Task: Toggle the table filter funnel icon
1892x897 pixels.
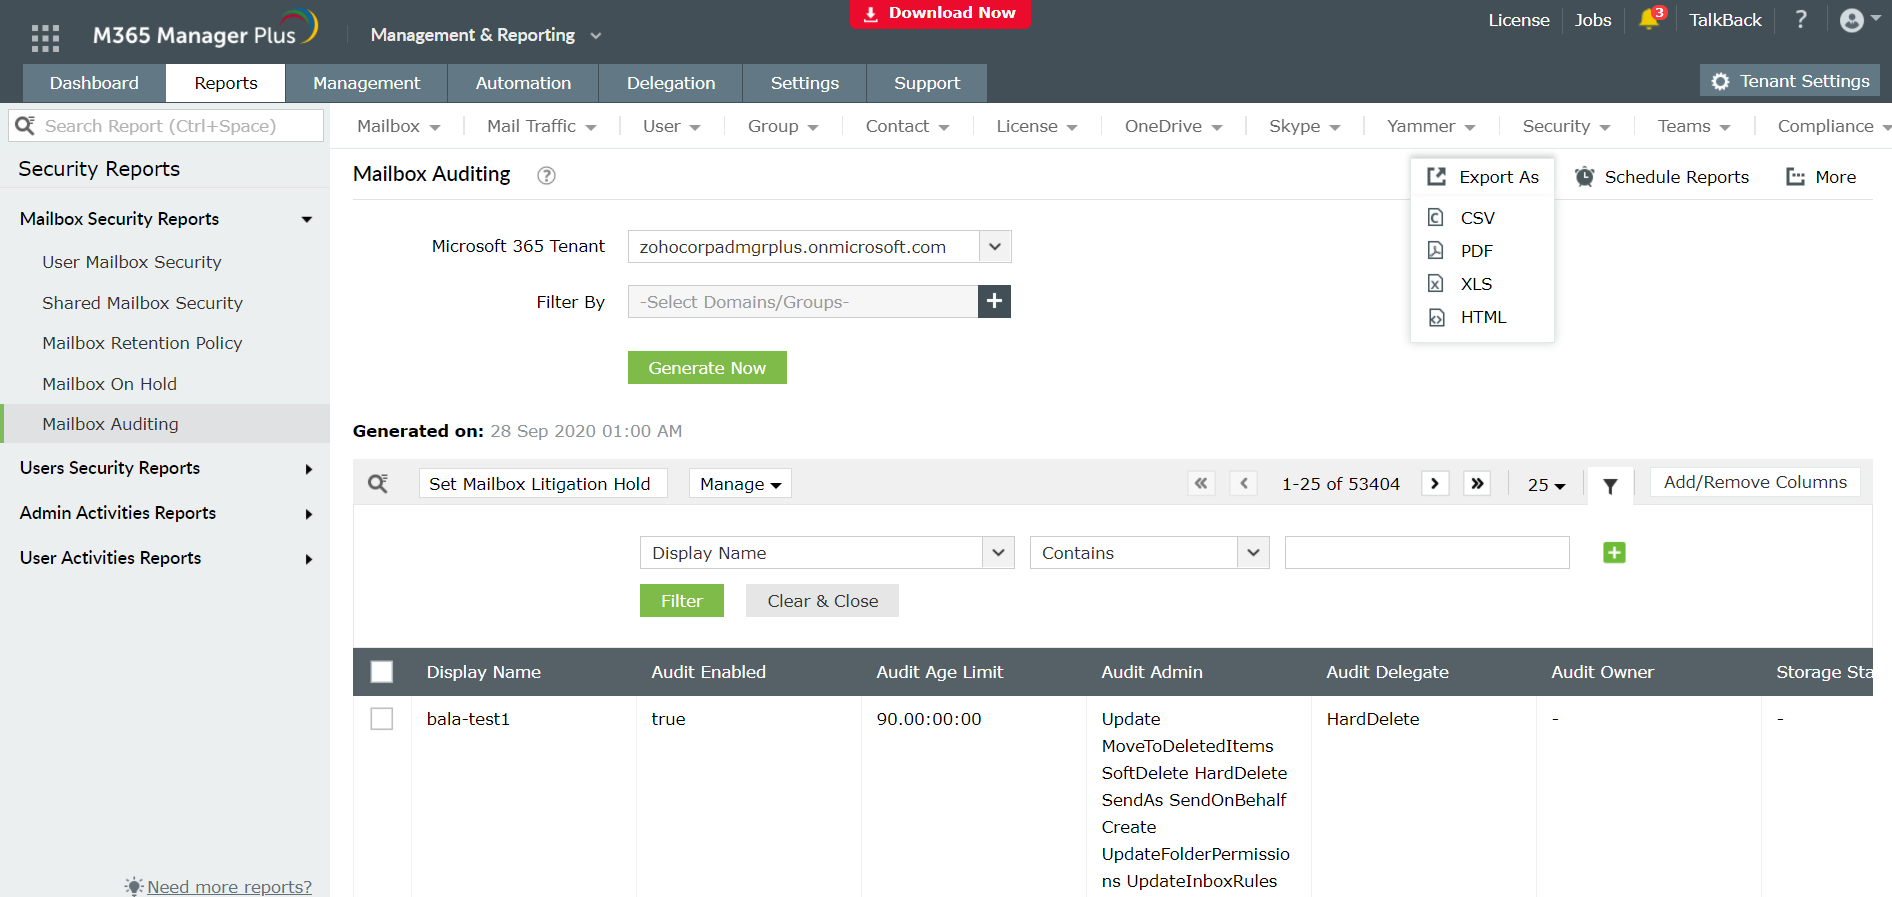Action: pos(1610,486)
